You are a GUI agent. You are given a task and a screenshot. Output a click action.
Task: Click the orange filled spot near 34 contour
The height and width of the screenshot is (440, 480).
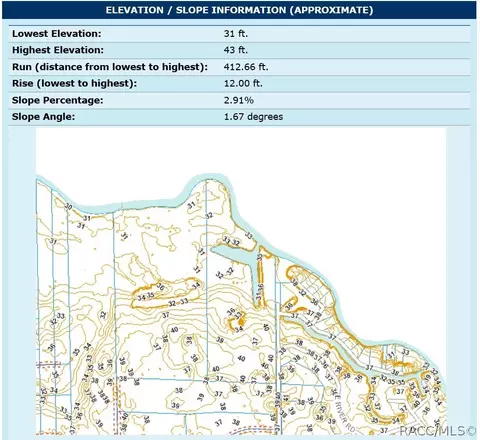point(240,321)
